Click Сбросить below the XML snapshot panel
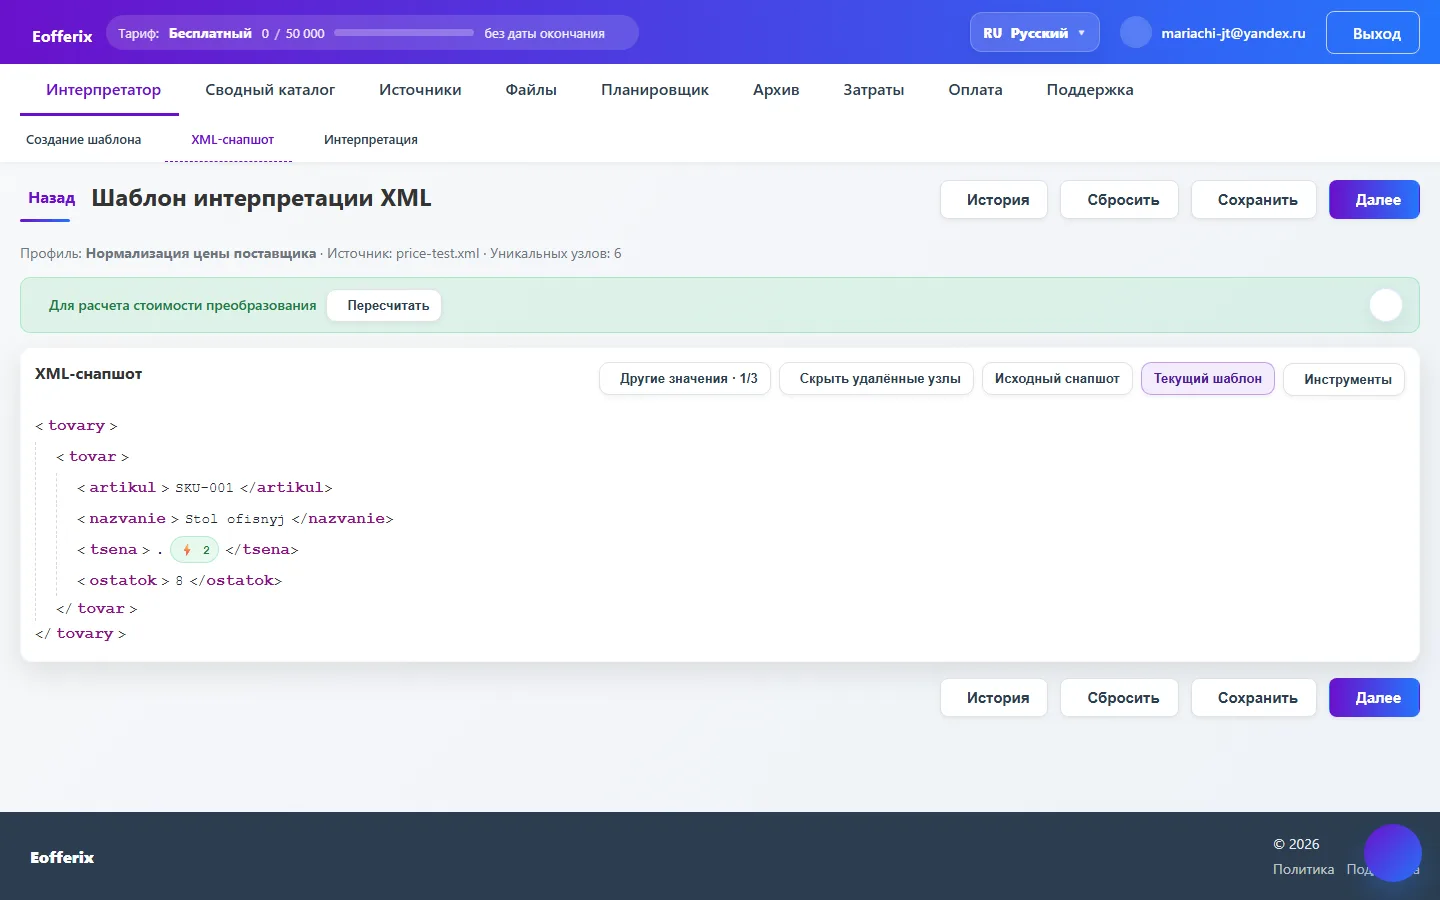 coord(1122,697)
